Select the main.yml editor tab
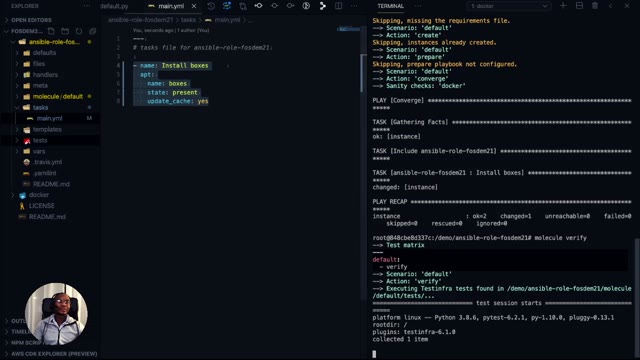Viewport: 640px width, 360px height. pyautogui.click(x=171, y=6)
